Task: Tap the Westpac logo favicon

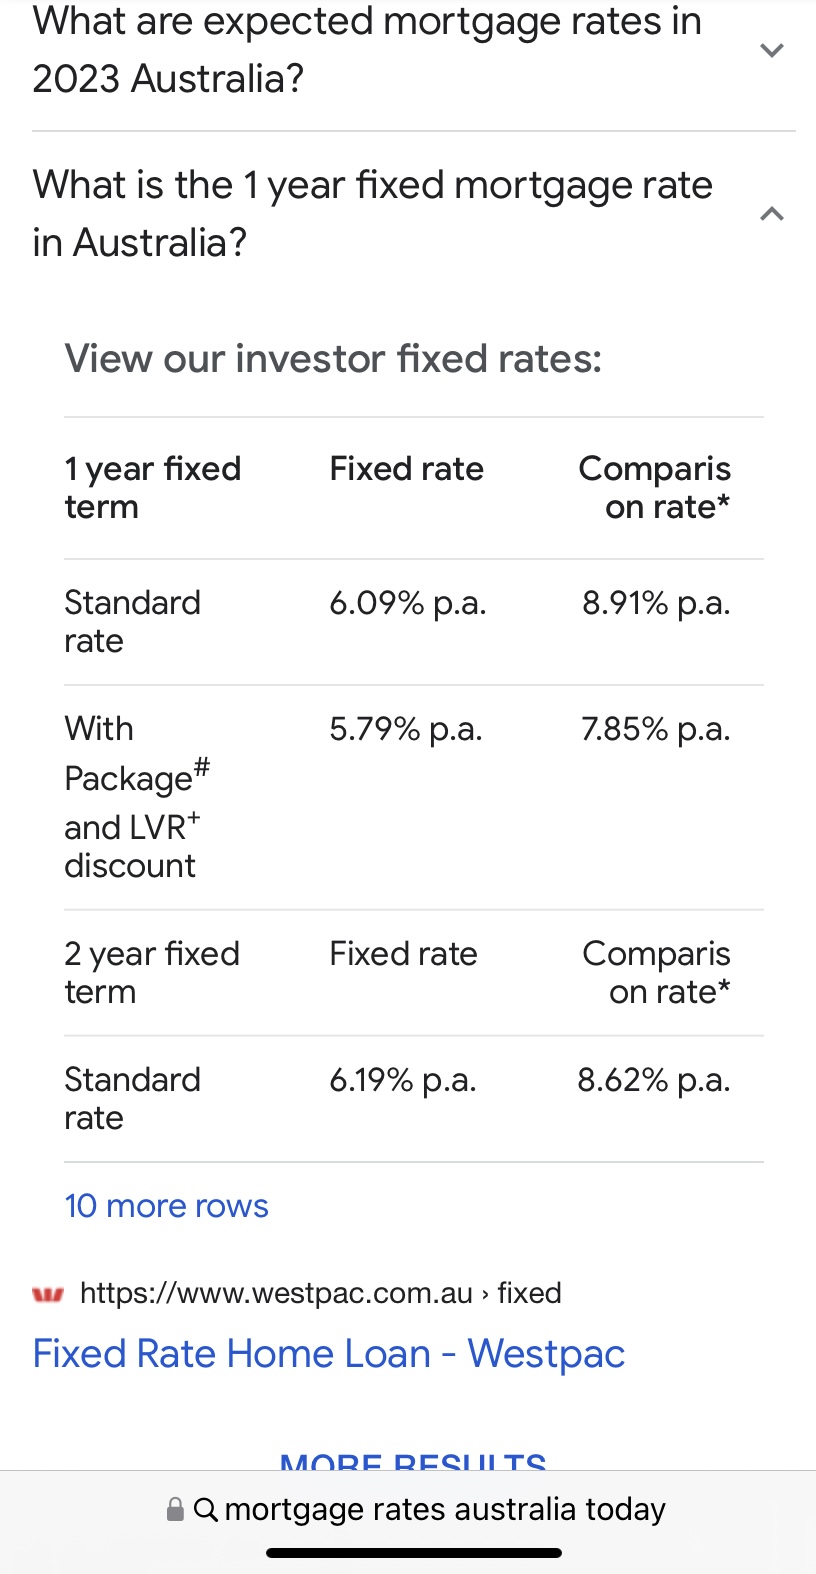Action: pyautogui.click(x=48, y=1294)
